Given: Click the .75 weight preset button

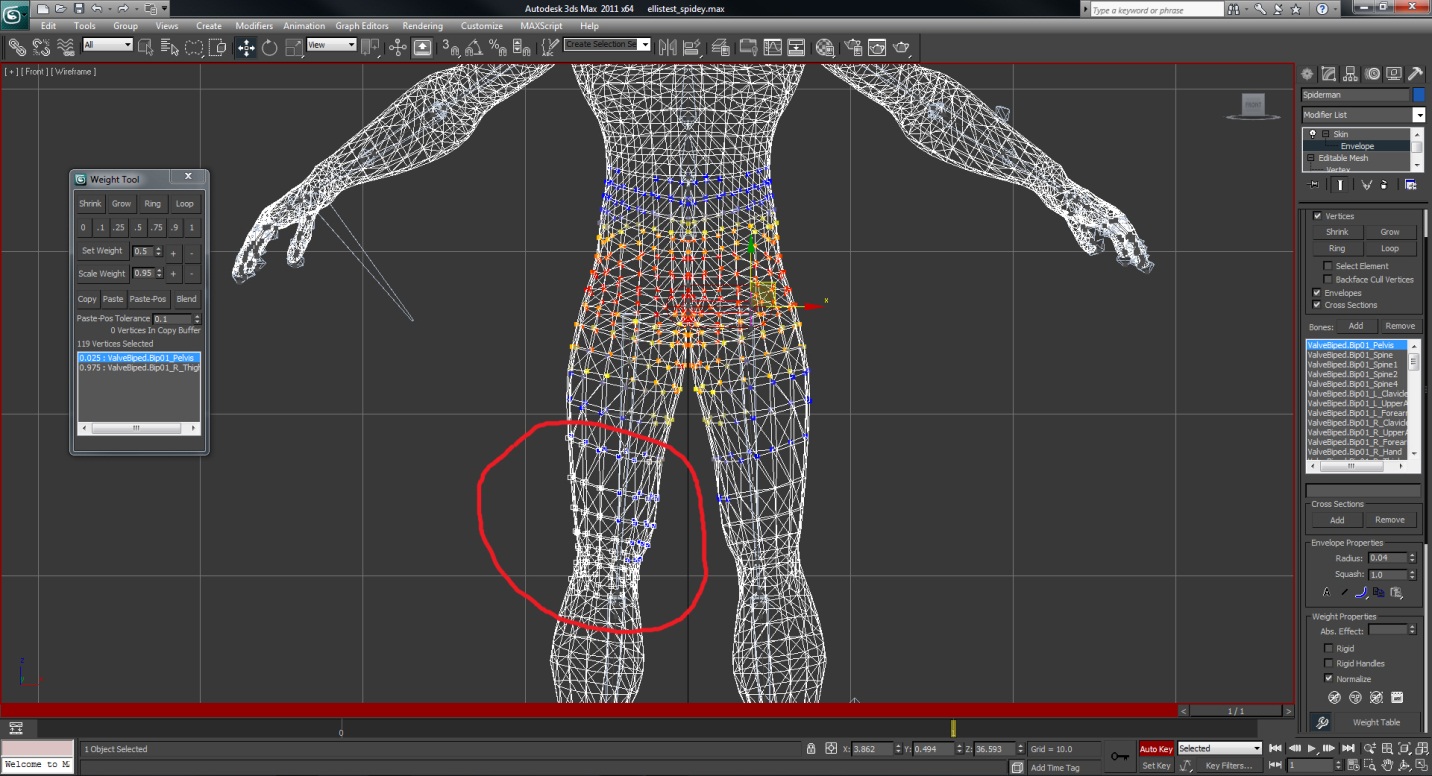Looking at the screenshot, I should pos(156,228).
